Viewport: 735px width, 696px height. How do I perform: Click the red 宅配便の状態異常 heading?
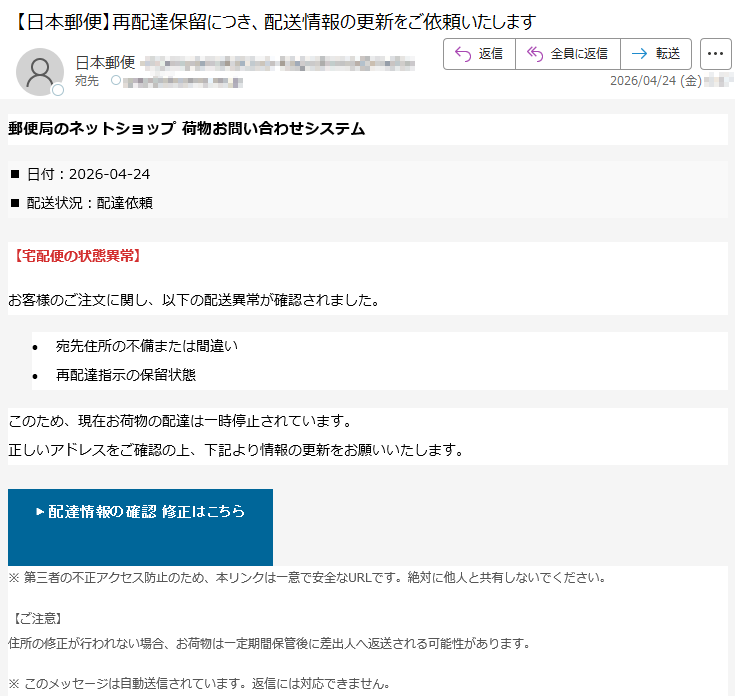tap(76, 256)
